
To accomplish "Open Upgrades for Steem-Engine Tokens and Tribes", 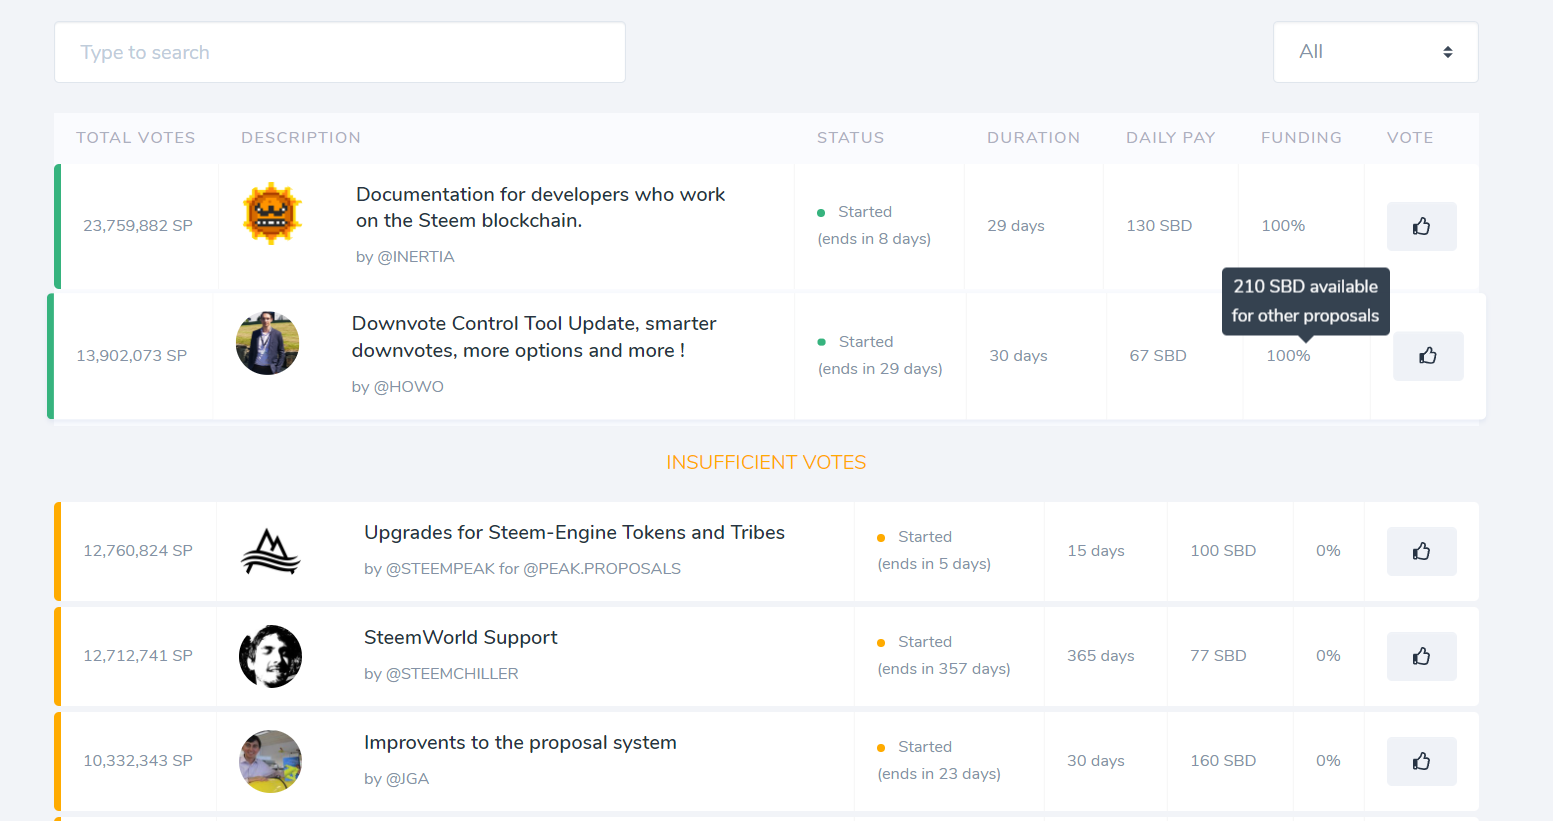I will (x=574, y=533).
